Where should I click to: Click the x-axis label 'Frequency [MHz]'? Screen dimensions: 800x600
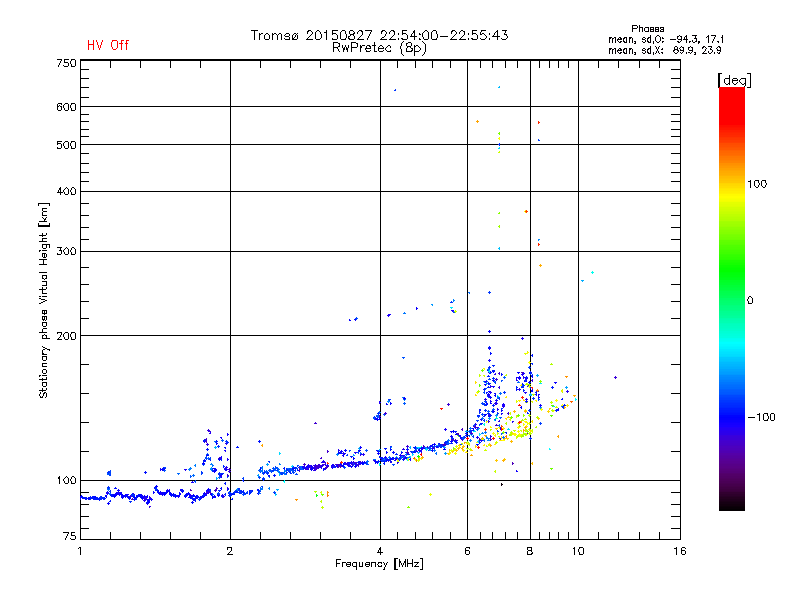[x=379, y=564]
